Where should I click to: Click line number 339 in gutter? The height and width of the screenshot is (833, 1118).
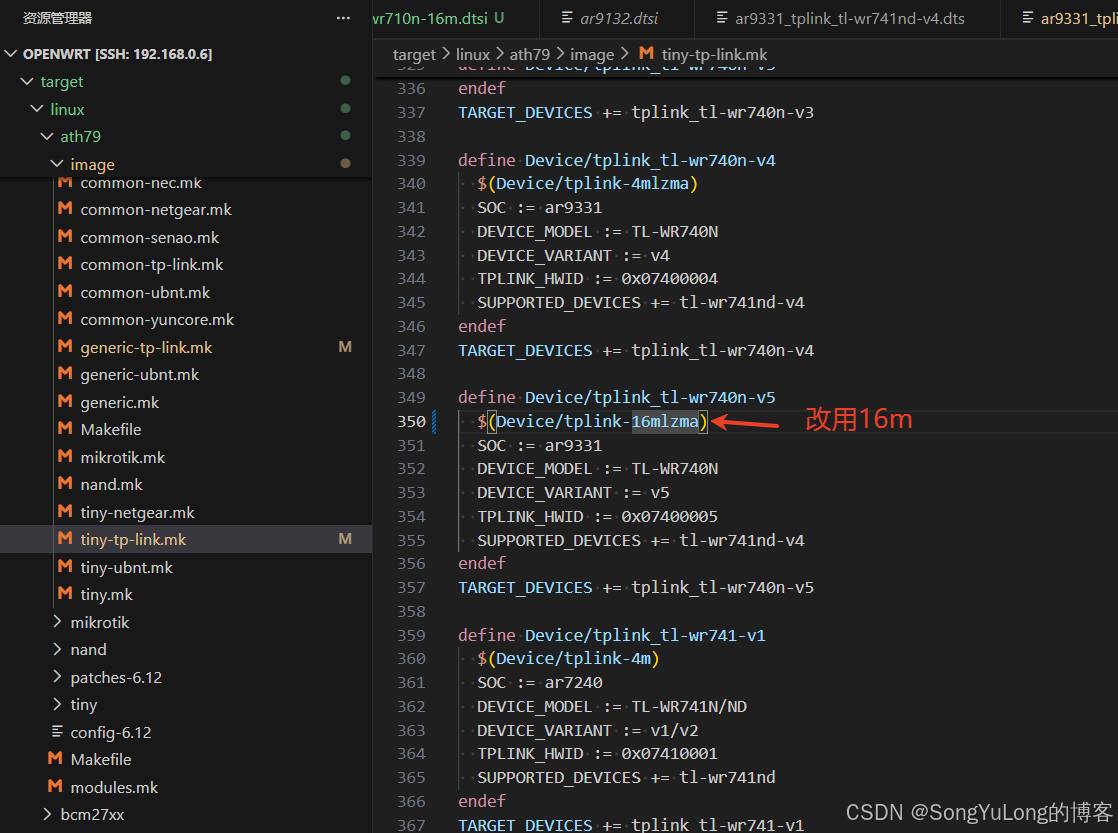tap(411, 160)
